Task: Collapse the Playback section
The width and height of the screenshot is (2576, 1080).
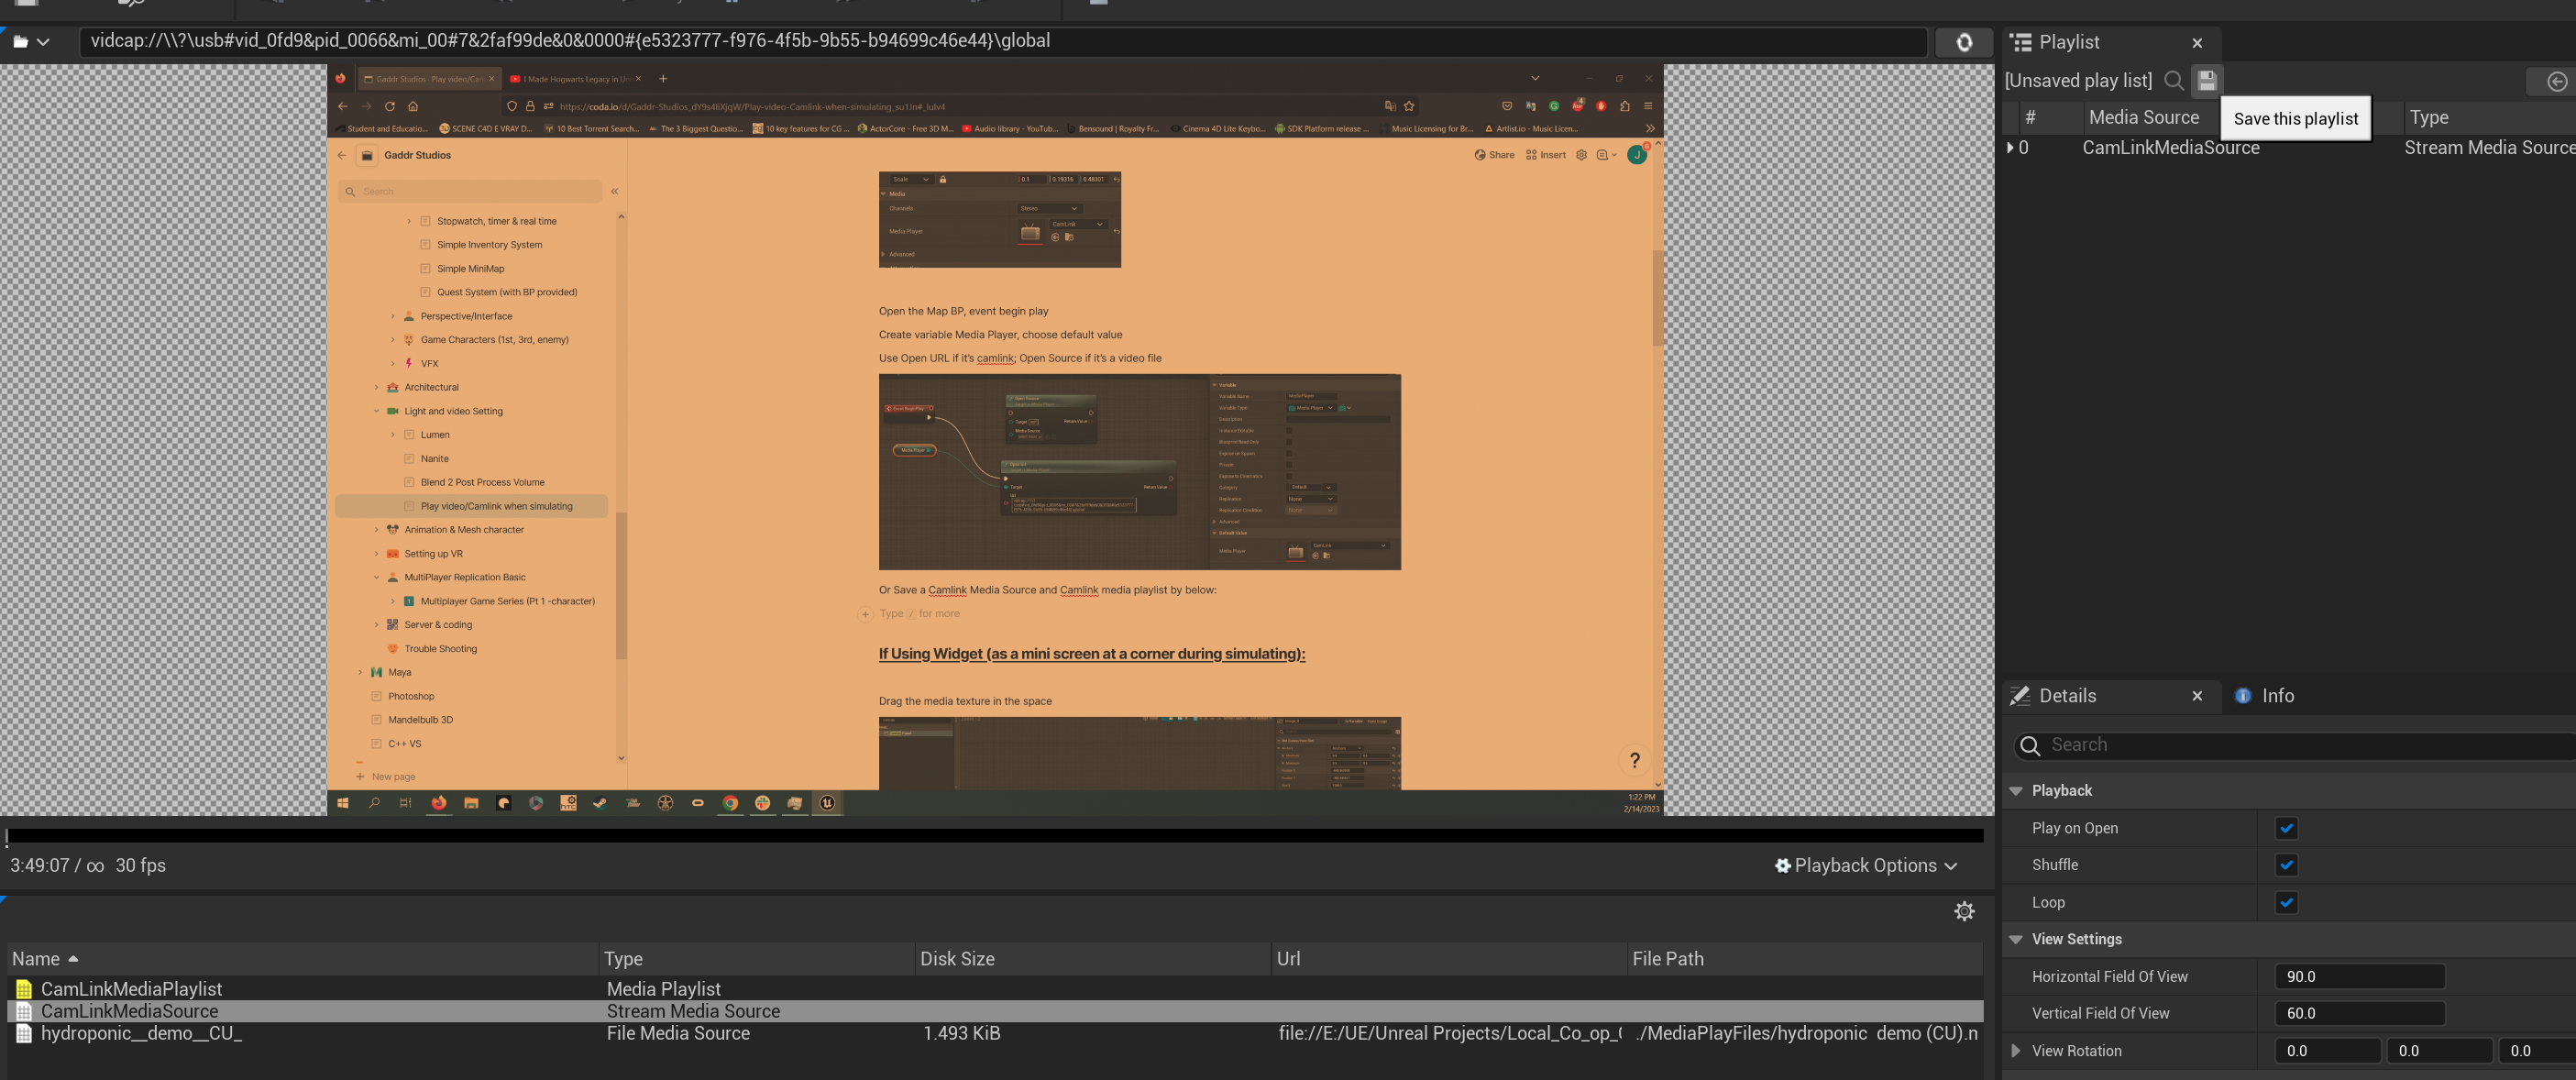Action: 2016,791
